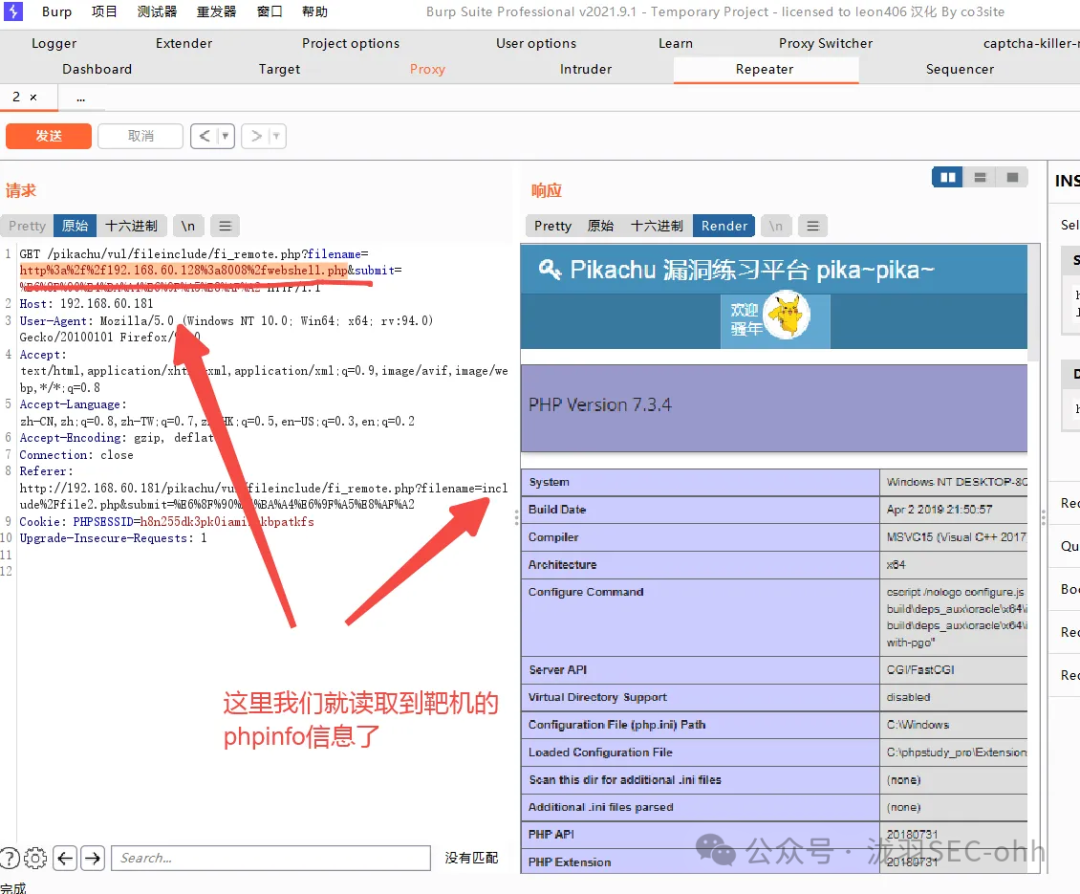Select the Build Date row label
The image size is (1080, 894).
pyautogui.click(x=557, y=510)
